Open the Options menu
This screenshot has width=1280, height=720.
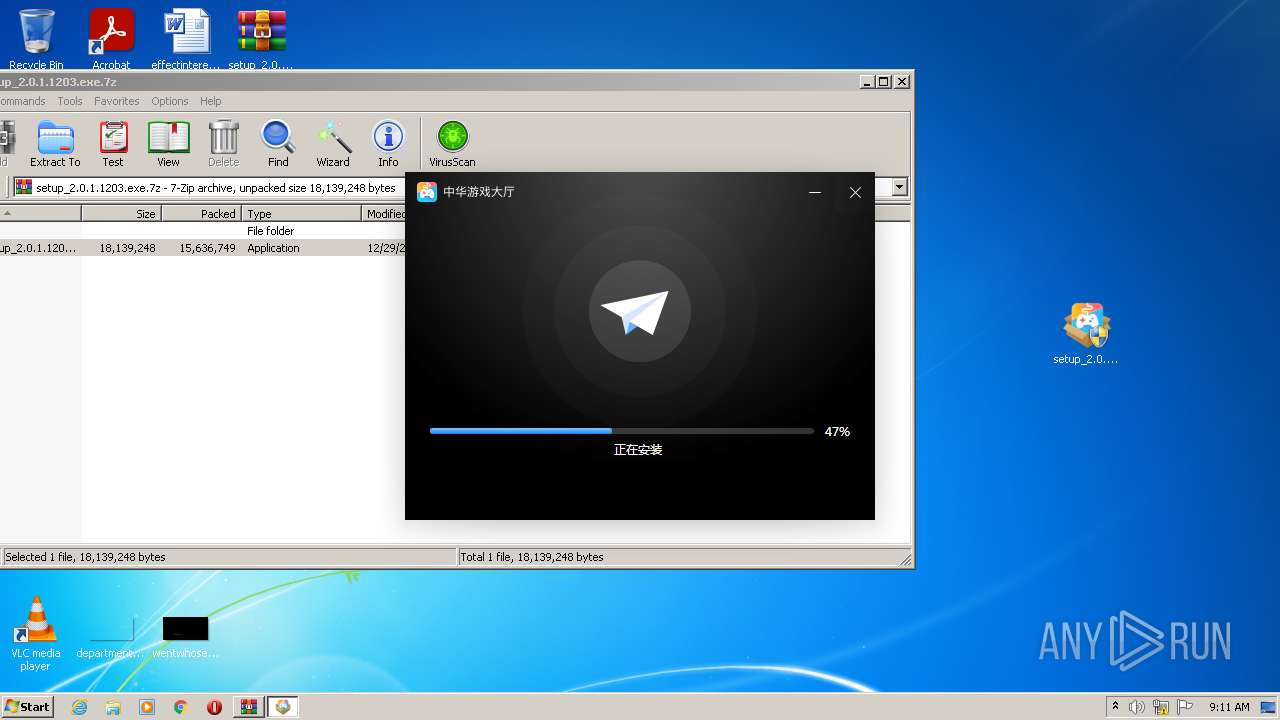[170, 101]
